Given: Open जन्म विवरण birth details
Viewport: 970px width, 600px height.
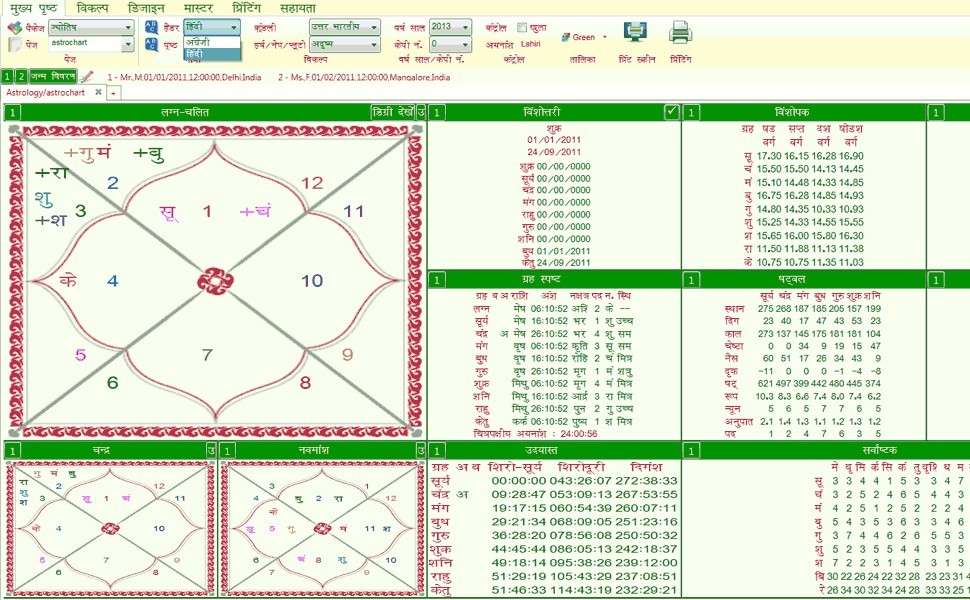Looking at the screenshot, I should pyautogui.click(x=53, y=77).
